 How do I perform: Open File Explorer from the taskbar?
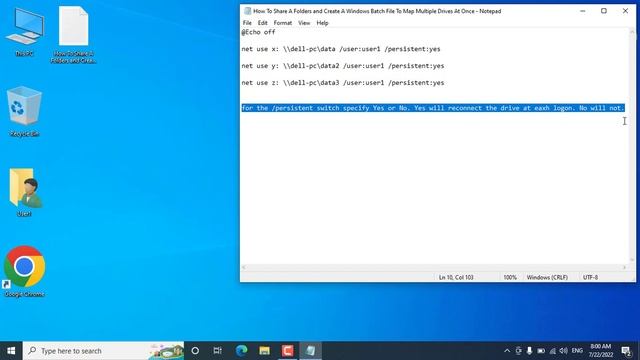[x=264, y=351]
